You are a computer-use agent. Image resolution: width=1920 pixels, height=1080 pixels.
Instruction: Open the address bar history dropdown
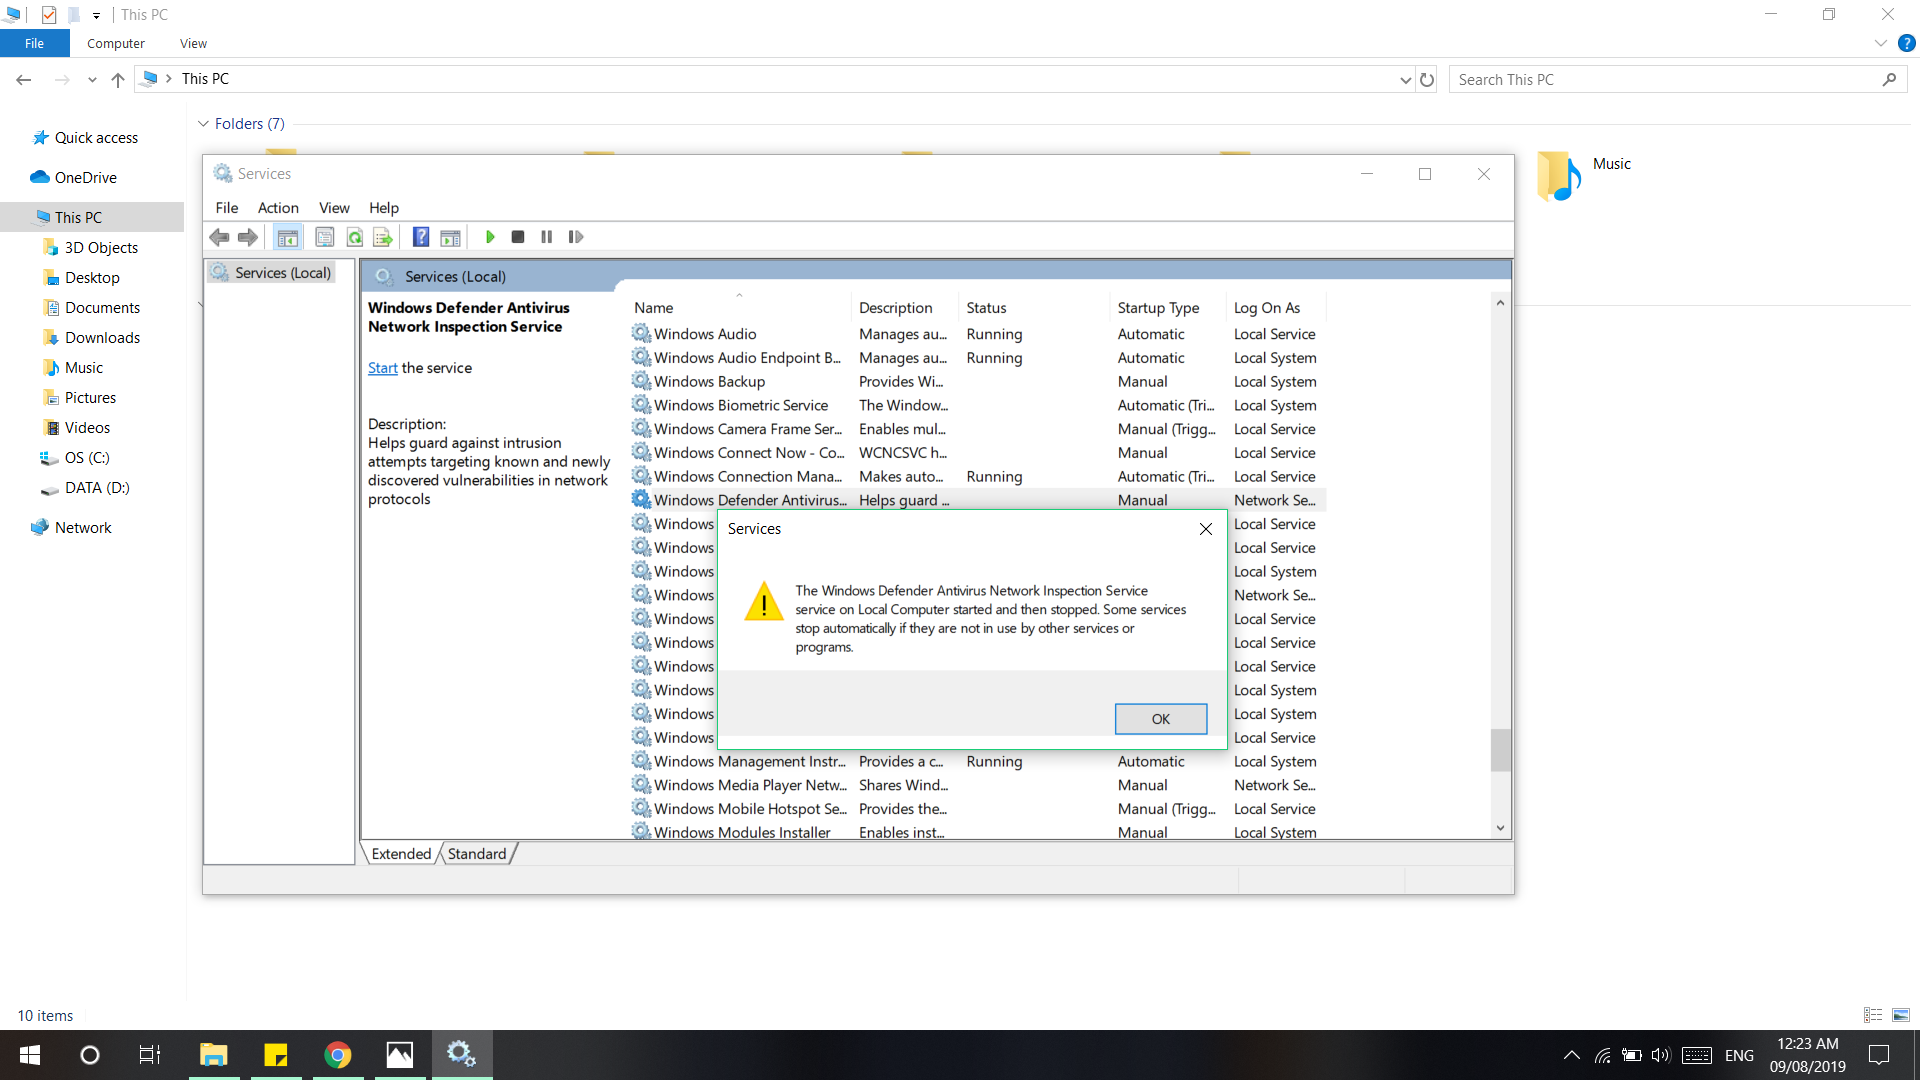pyautogui.click(x=1405, y=80)
